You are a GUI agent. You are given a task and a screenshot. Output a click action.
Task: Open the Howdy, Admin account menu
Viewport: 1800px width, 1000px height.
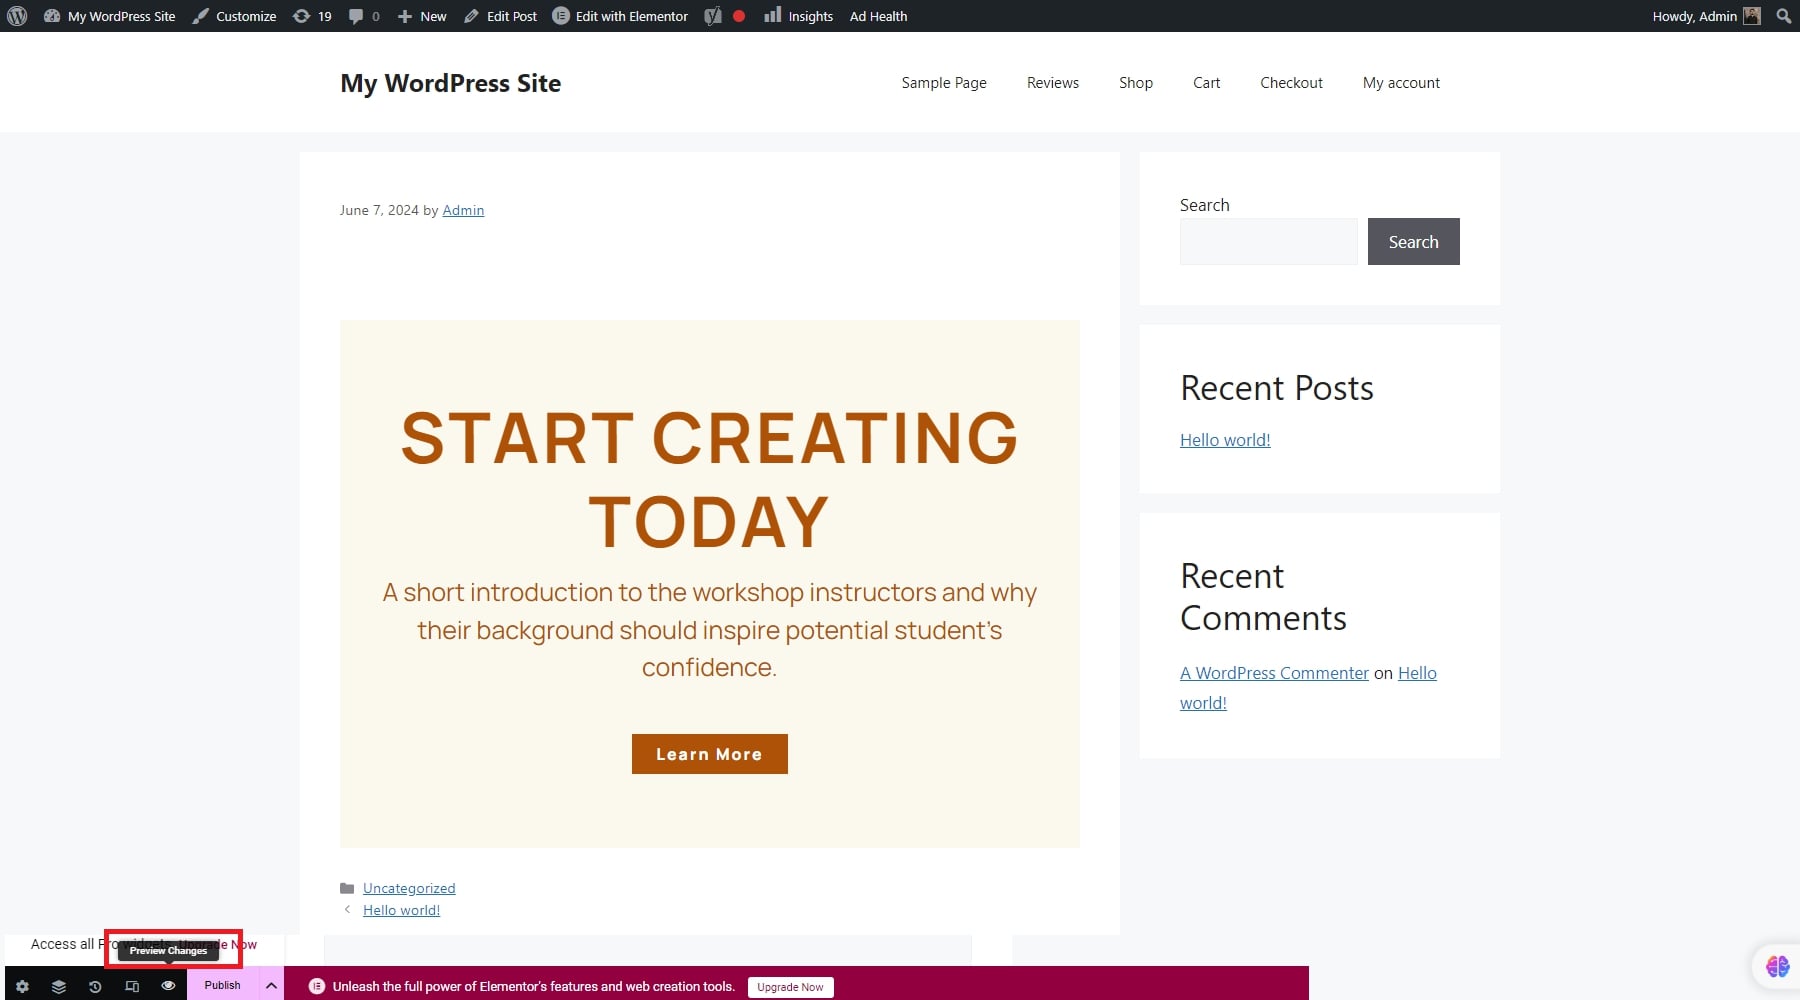pyautogui.click(x=1705, y=16)
